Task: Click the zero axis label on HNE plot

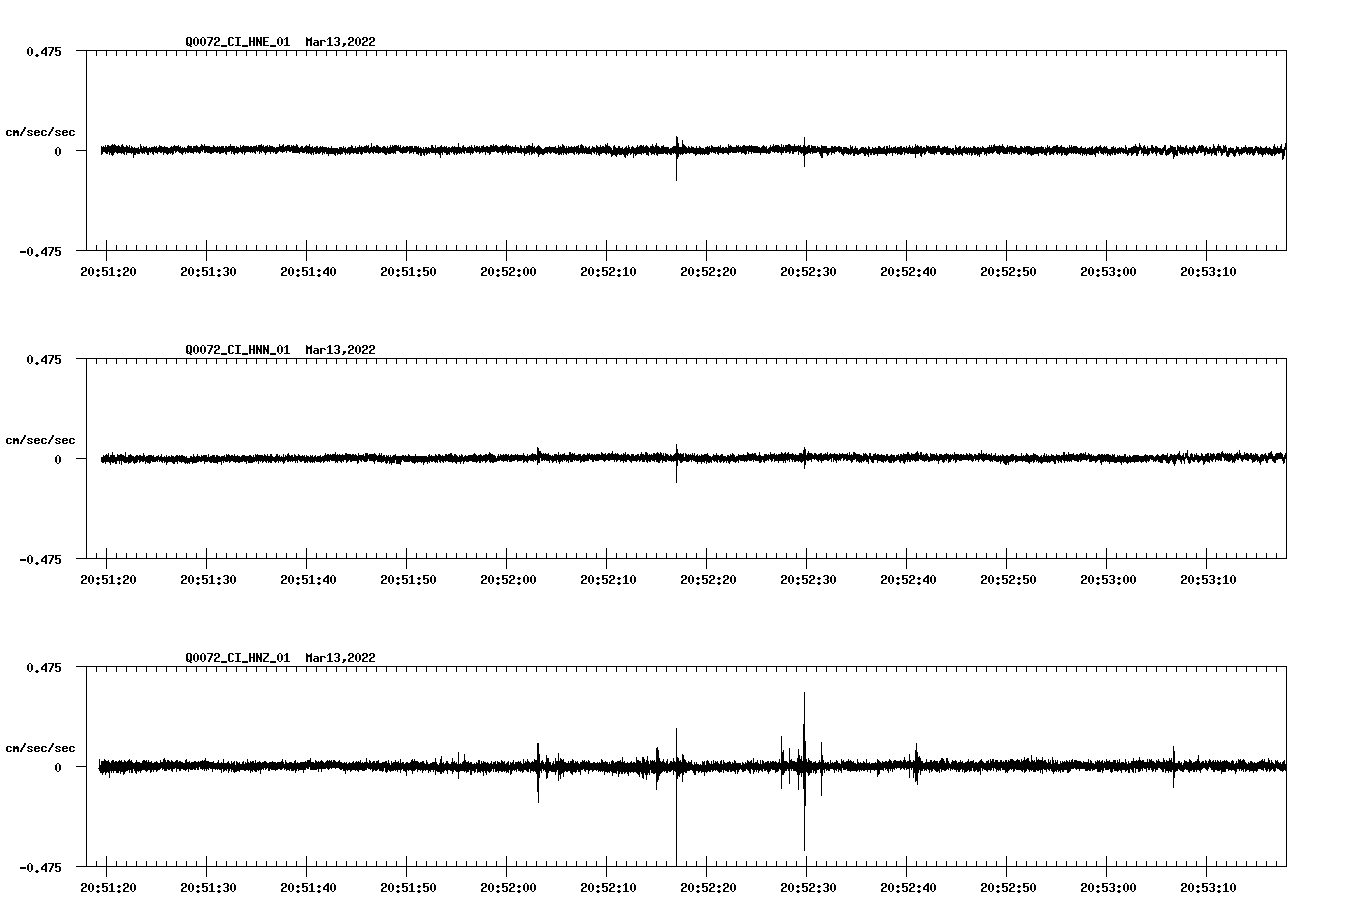Action: [x=58, y=152]
